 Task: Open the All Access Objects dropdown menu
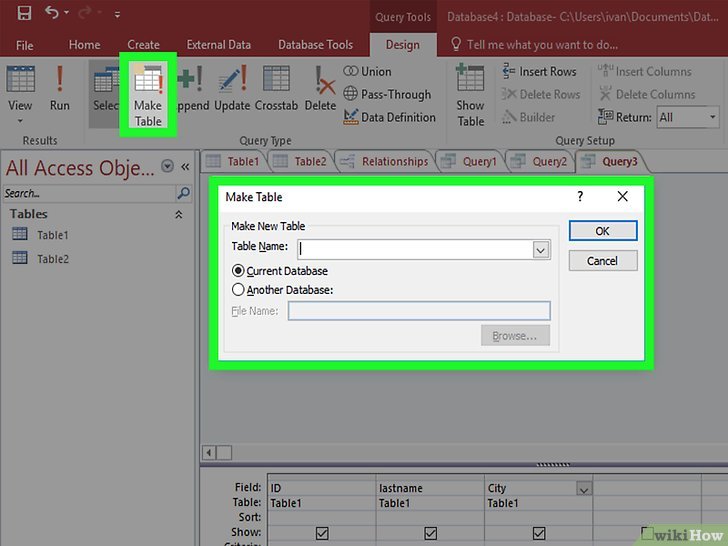tap(167, 166)
